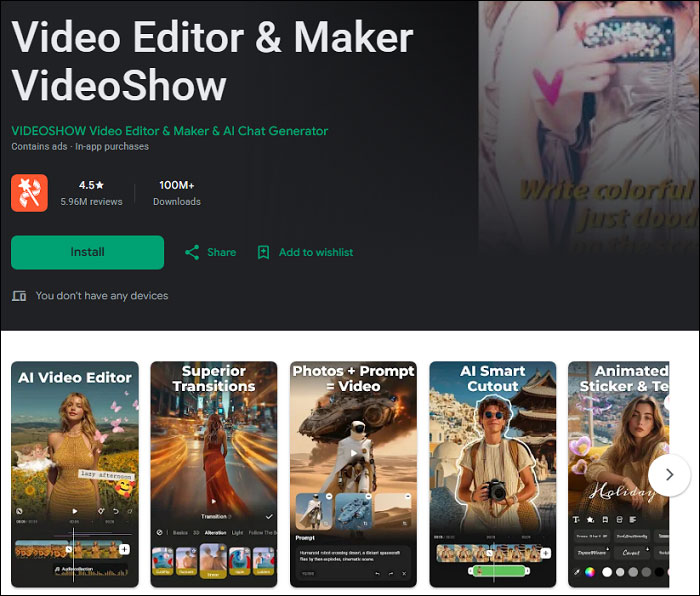This screenshot has width=700, height=596.
Task: Click the Add to wishlist bookmark icon
Action: coord(263,253)
